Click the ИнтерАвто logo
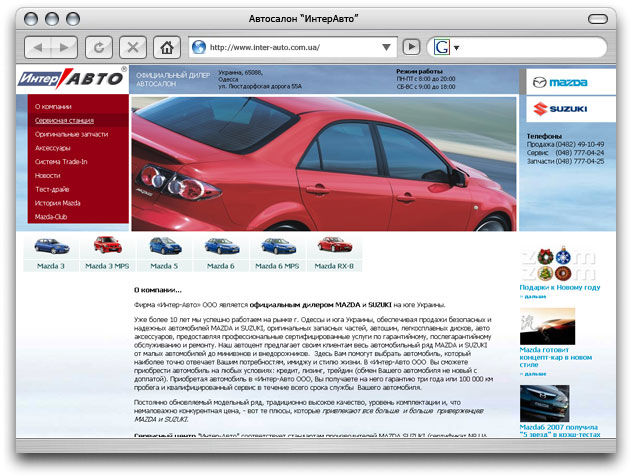This screenshot has height=476, width=632. pyautogui.click(x=72, y=78)
